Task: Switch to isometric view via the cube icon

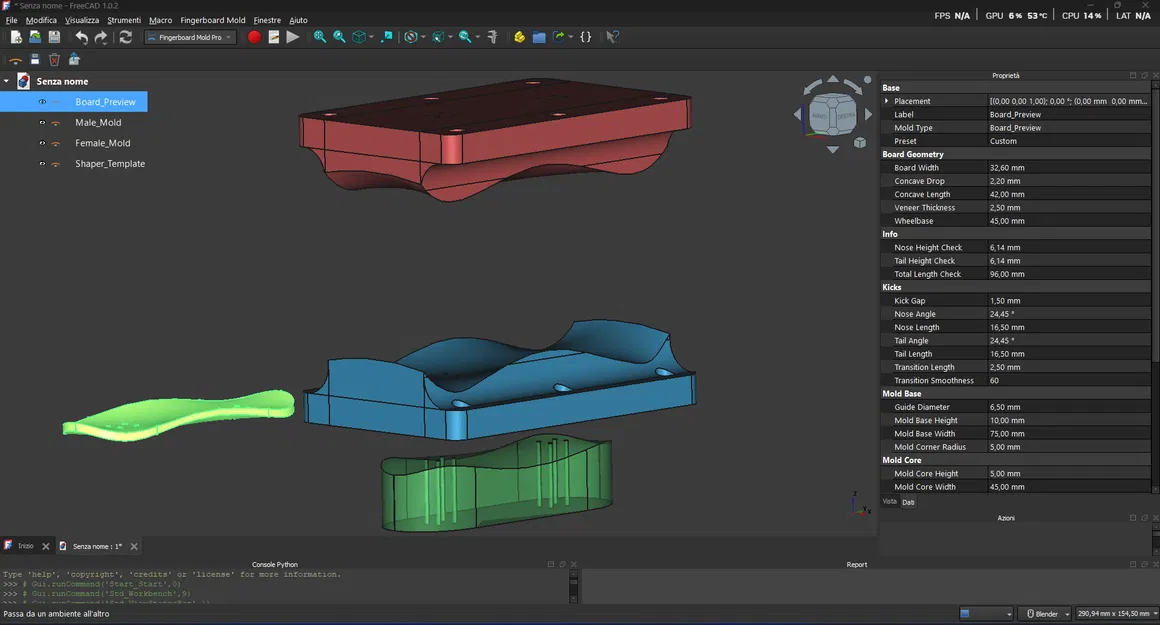Action: point(357,37)
